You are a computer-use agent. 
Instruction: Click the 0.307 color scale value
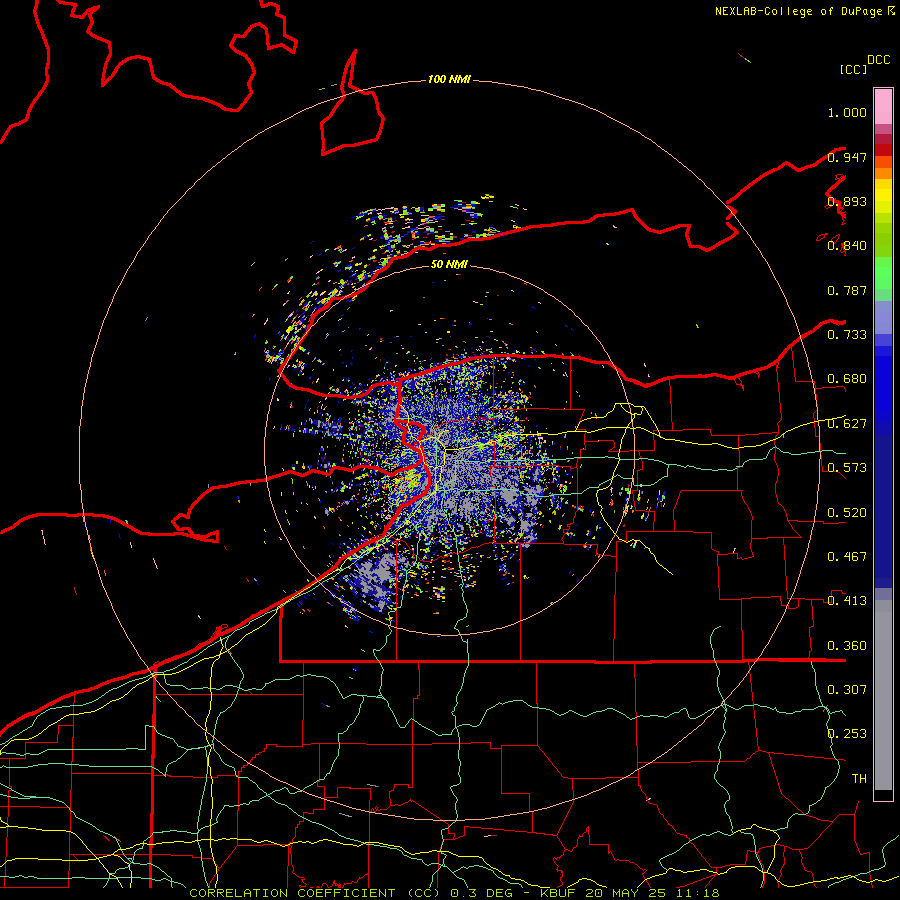tap(847, 690)
